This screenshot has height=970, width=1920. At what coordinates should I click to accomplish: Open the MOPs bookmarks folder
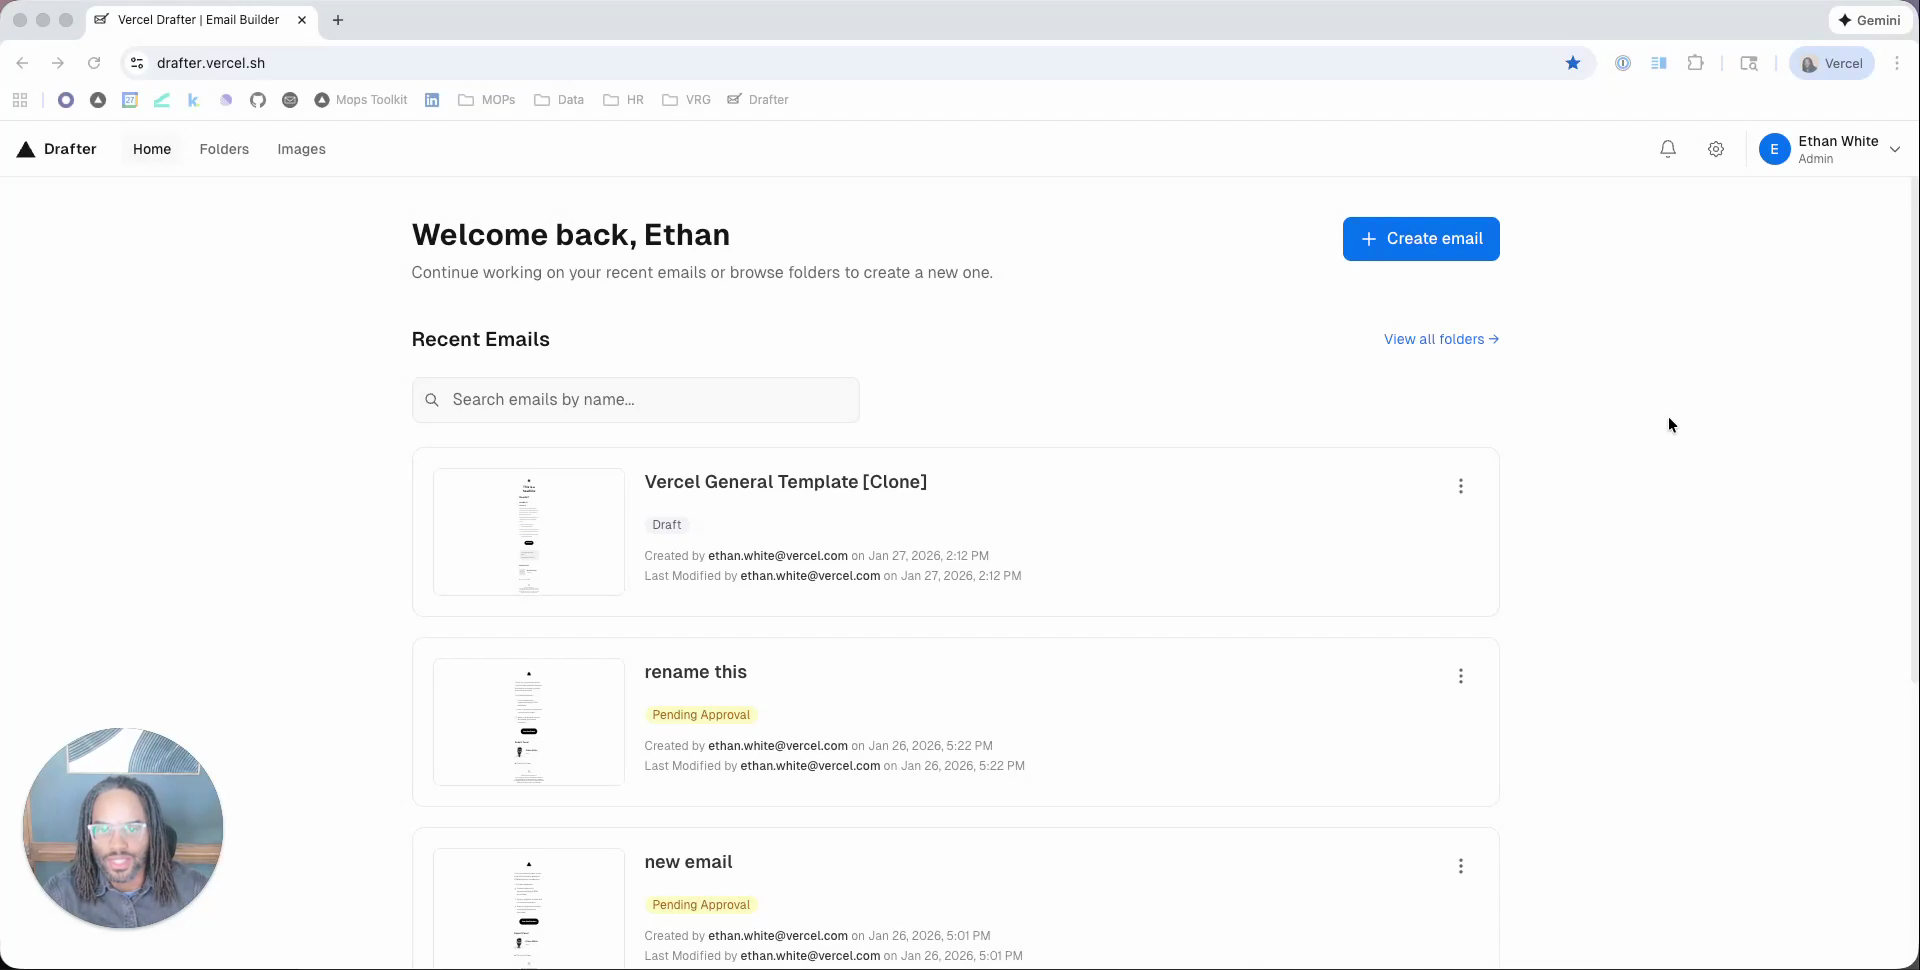[487, 100]
